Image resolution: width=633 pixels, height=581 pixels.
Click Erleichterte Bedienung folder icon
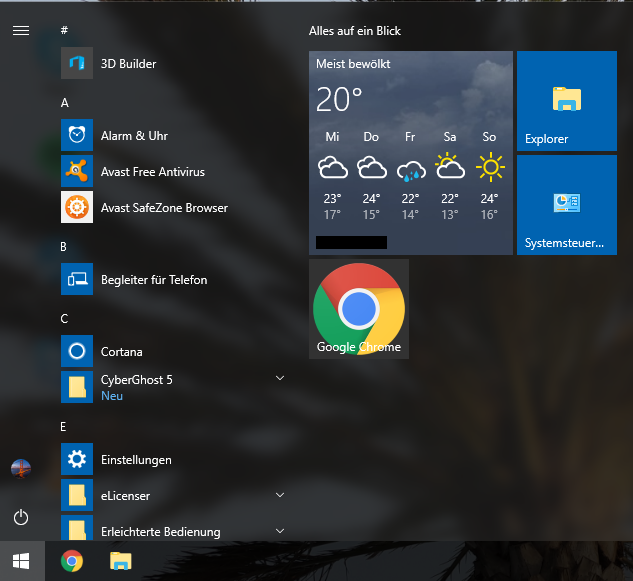77,528
